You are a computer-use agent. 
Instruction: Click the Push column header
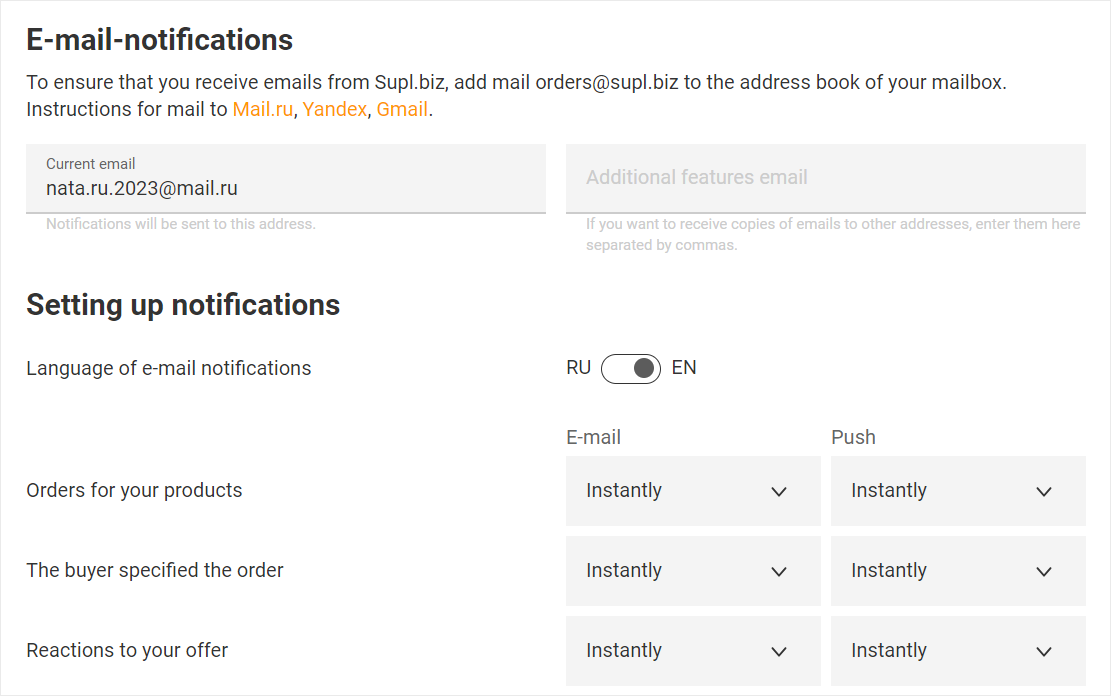point(853,437)
